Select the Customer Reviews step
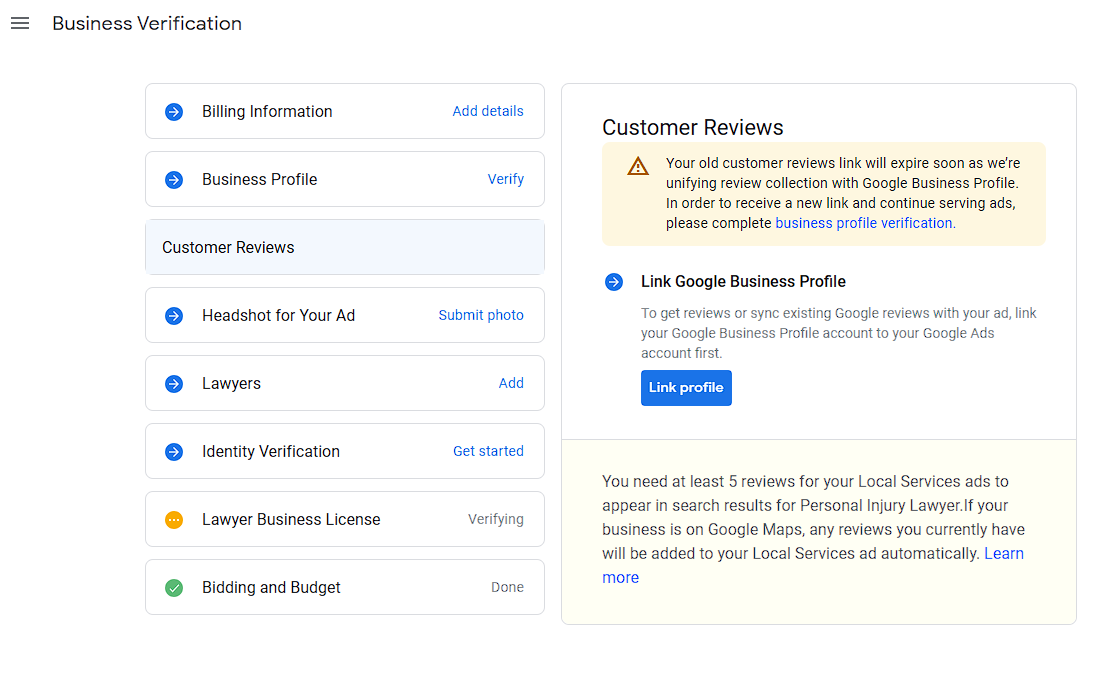Viewport: 1113px width, 673px height. coord(345,247)
